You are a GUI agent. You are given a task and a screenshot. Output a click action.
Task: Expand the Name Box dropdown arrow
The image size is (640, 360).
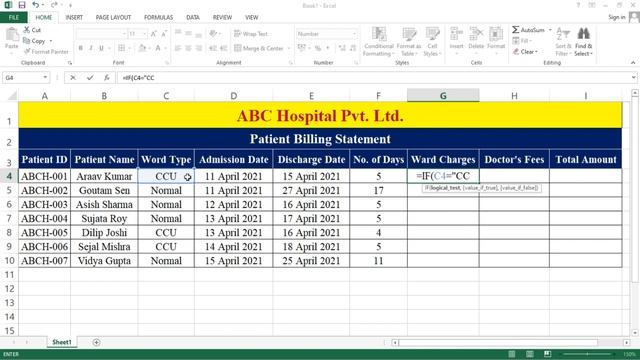click(45, 78)
